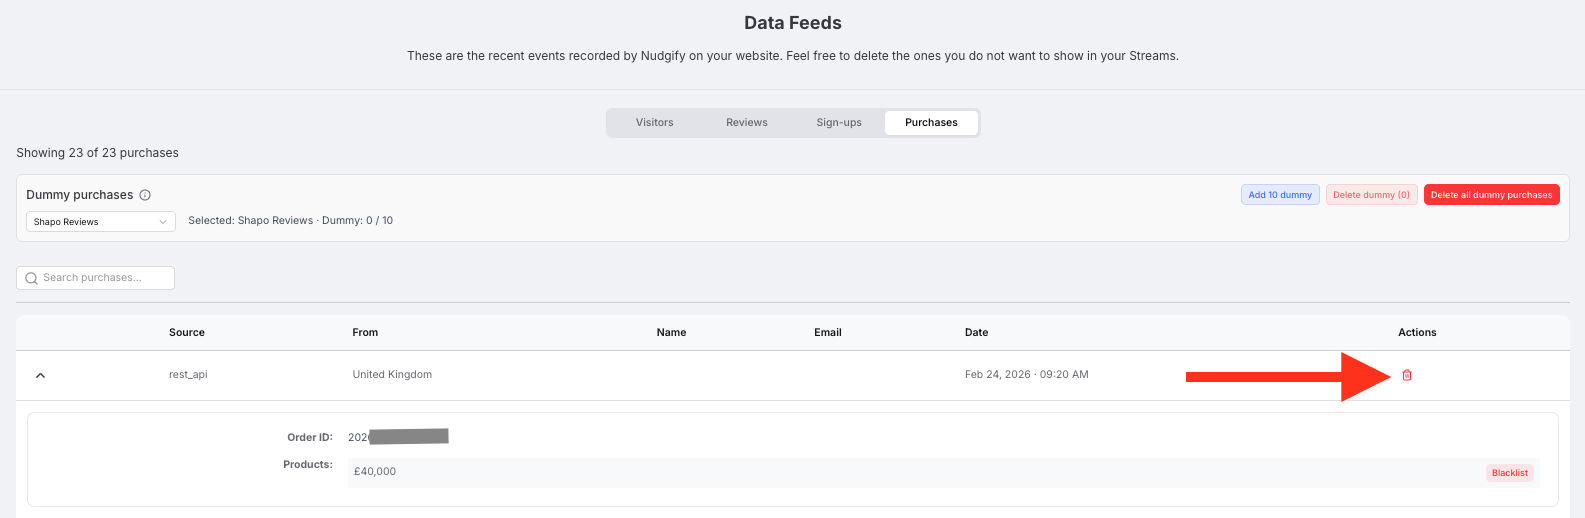Image resolution: width=1585 pixels, height=518 pixels.
Task: Blacklist the £40,000 product
Action: point(1509,473)
